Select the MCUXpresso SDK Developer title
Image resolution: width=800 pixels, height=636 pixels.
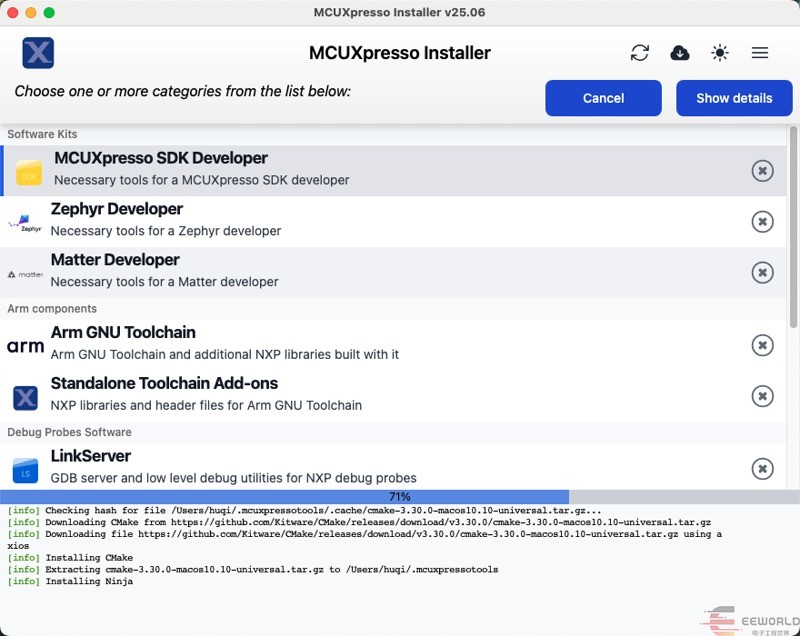161,158
